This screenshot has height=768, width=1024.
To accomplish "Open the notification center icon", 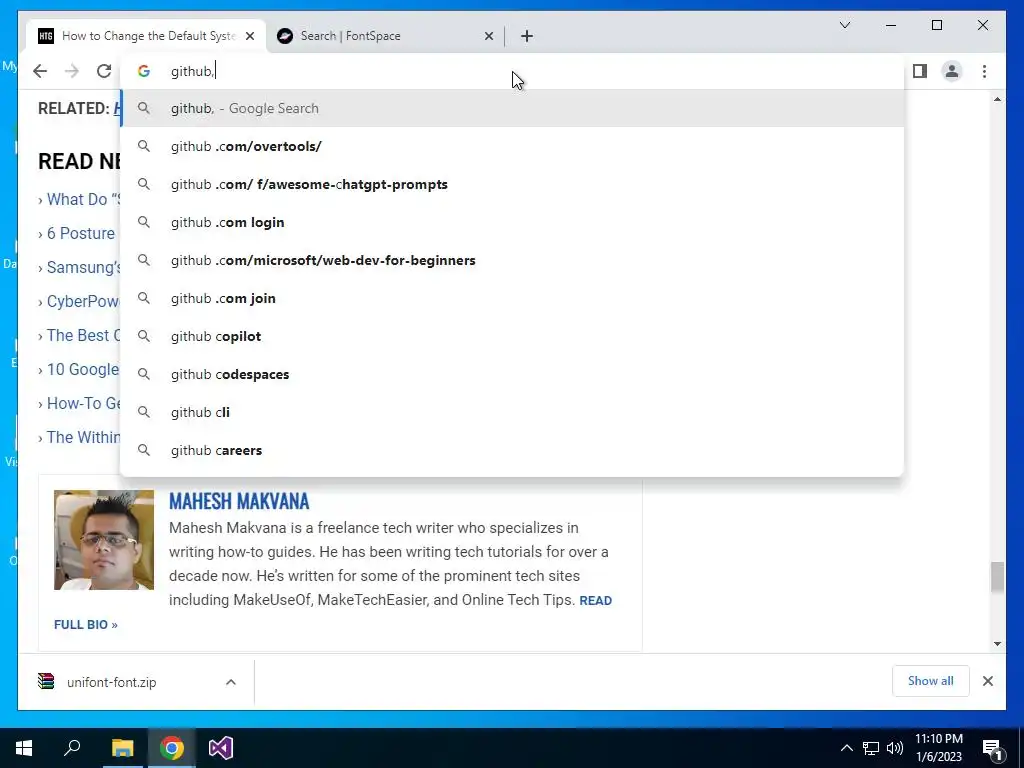I will [991, 748].
